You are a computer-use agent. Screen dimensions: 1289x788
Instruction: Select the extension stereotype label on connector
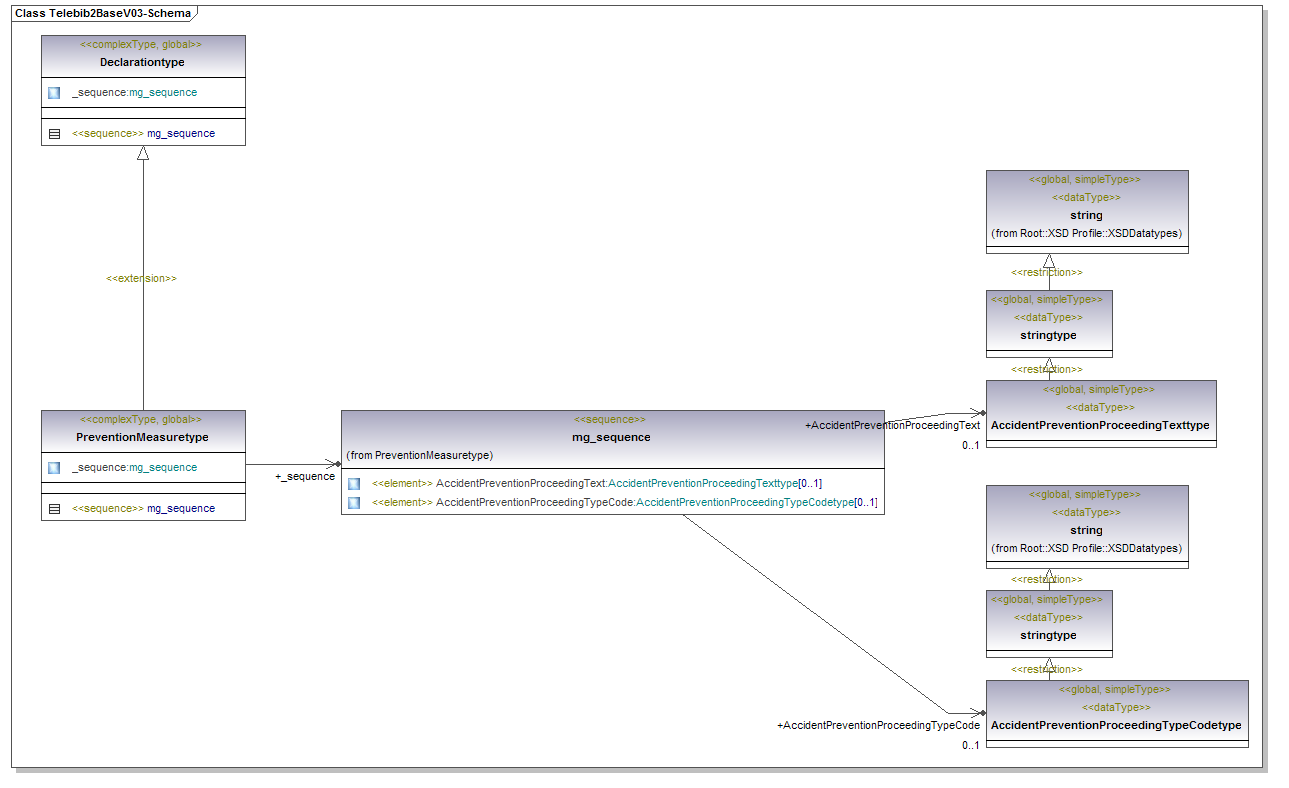[141, 279]
